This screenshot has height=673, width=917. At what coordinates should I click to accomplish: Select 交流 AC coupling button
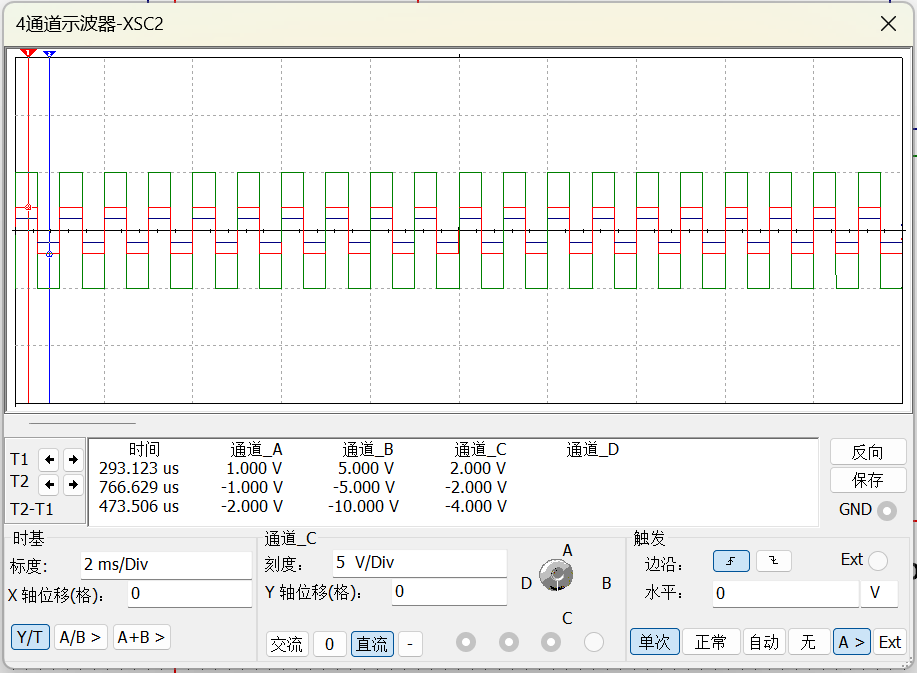click(x=287, y=644)
